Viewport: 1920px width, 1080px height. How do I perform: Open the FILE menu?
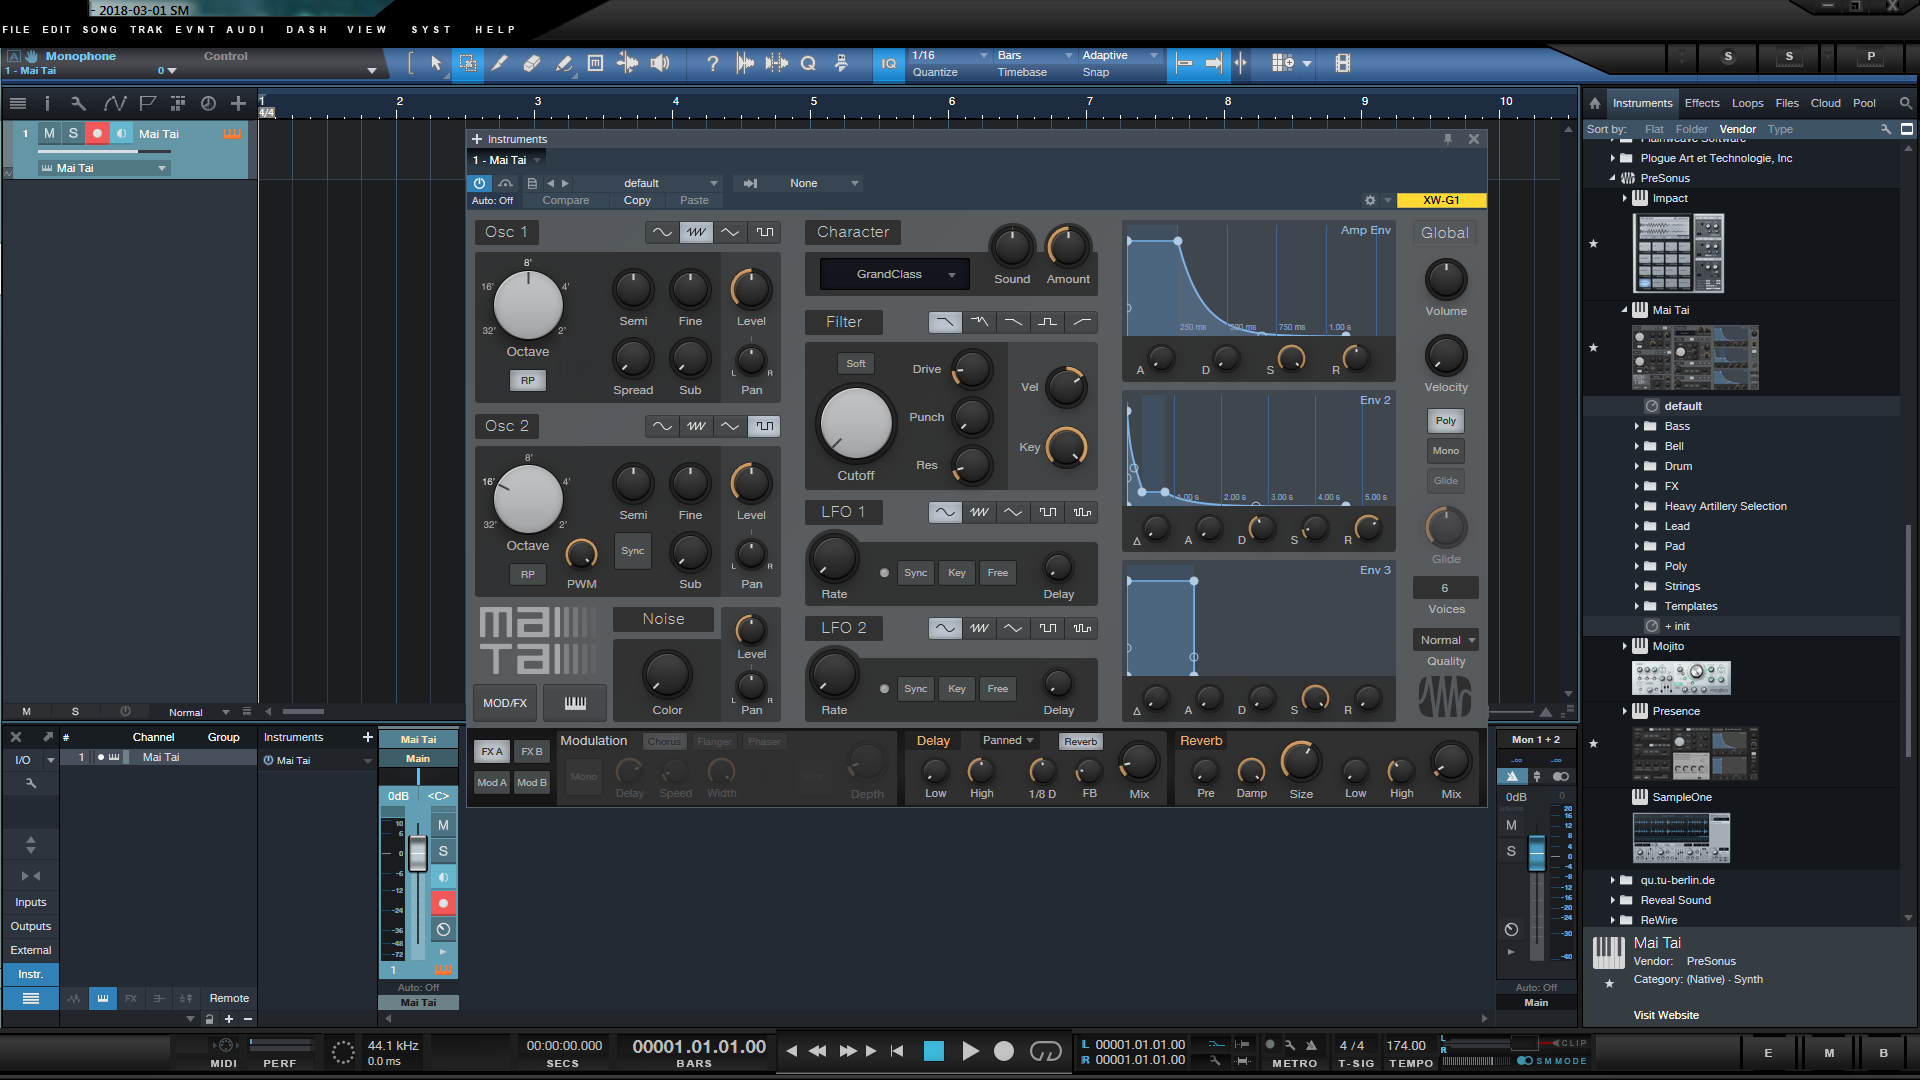pos(17,30)
